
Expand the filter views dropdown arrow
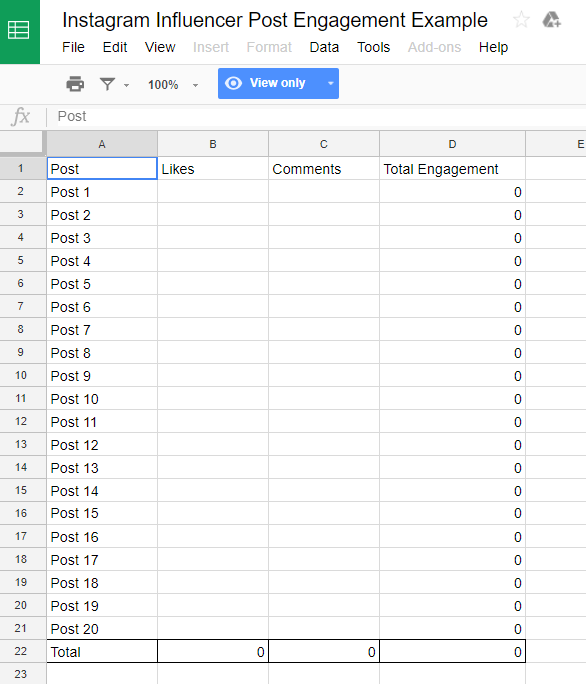[x=127, y=85]
